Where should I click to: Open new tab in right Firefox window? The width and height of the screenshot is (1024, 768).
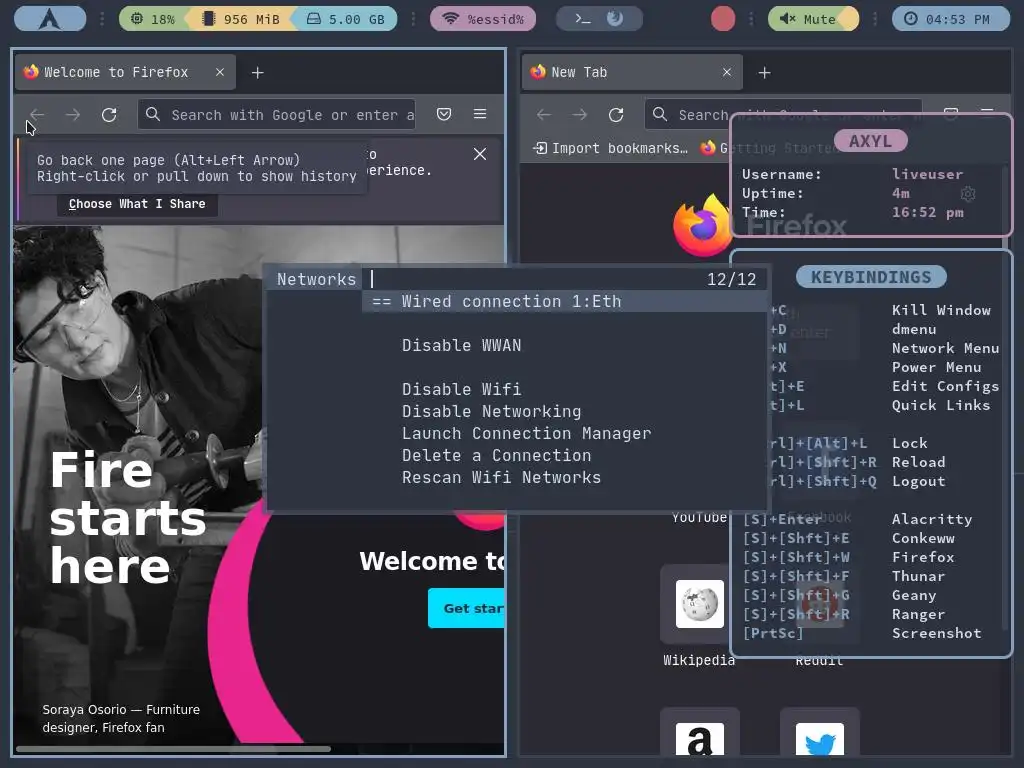click(x=765, y=72)
